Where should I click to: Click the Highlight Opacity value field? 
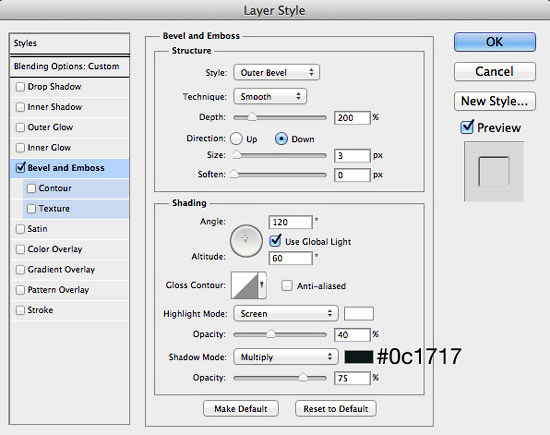[352, 335]
